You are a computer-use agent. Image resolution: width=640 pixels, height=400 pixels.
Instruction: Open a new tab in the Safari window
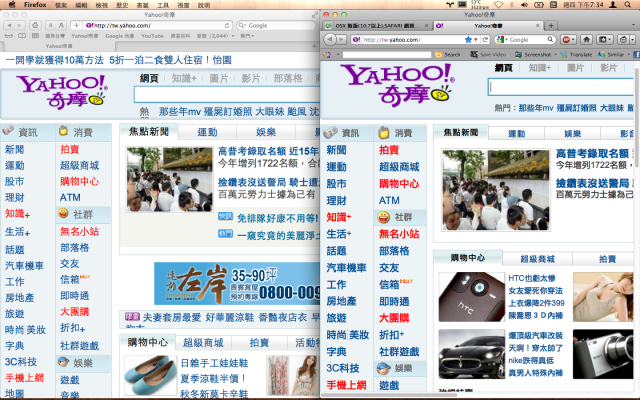pyautogui.click(x=314, y=46)
